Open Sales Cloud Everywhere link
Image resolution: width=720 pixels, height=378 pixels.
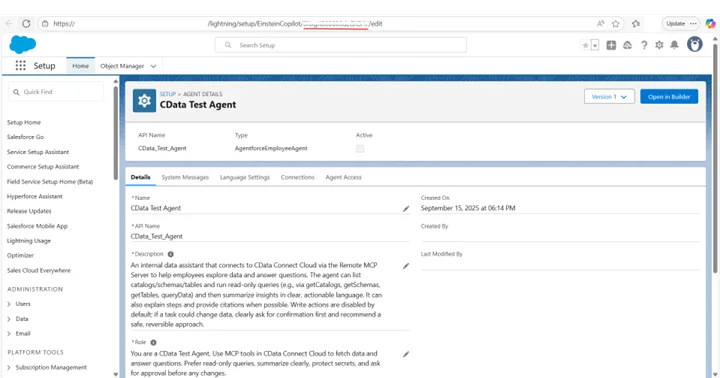39,270
